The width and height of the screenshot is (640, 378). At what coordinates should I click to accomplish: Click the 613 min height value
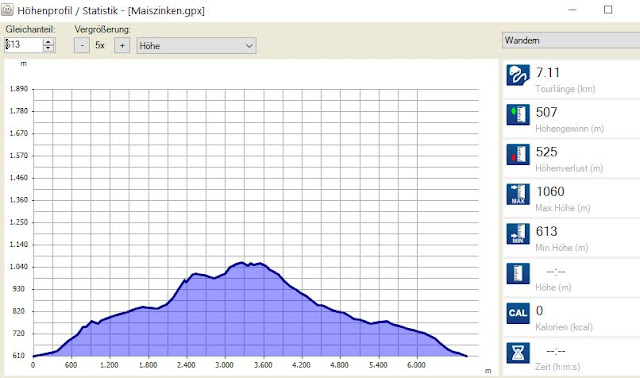click(547, 231)
